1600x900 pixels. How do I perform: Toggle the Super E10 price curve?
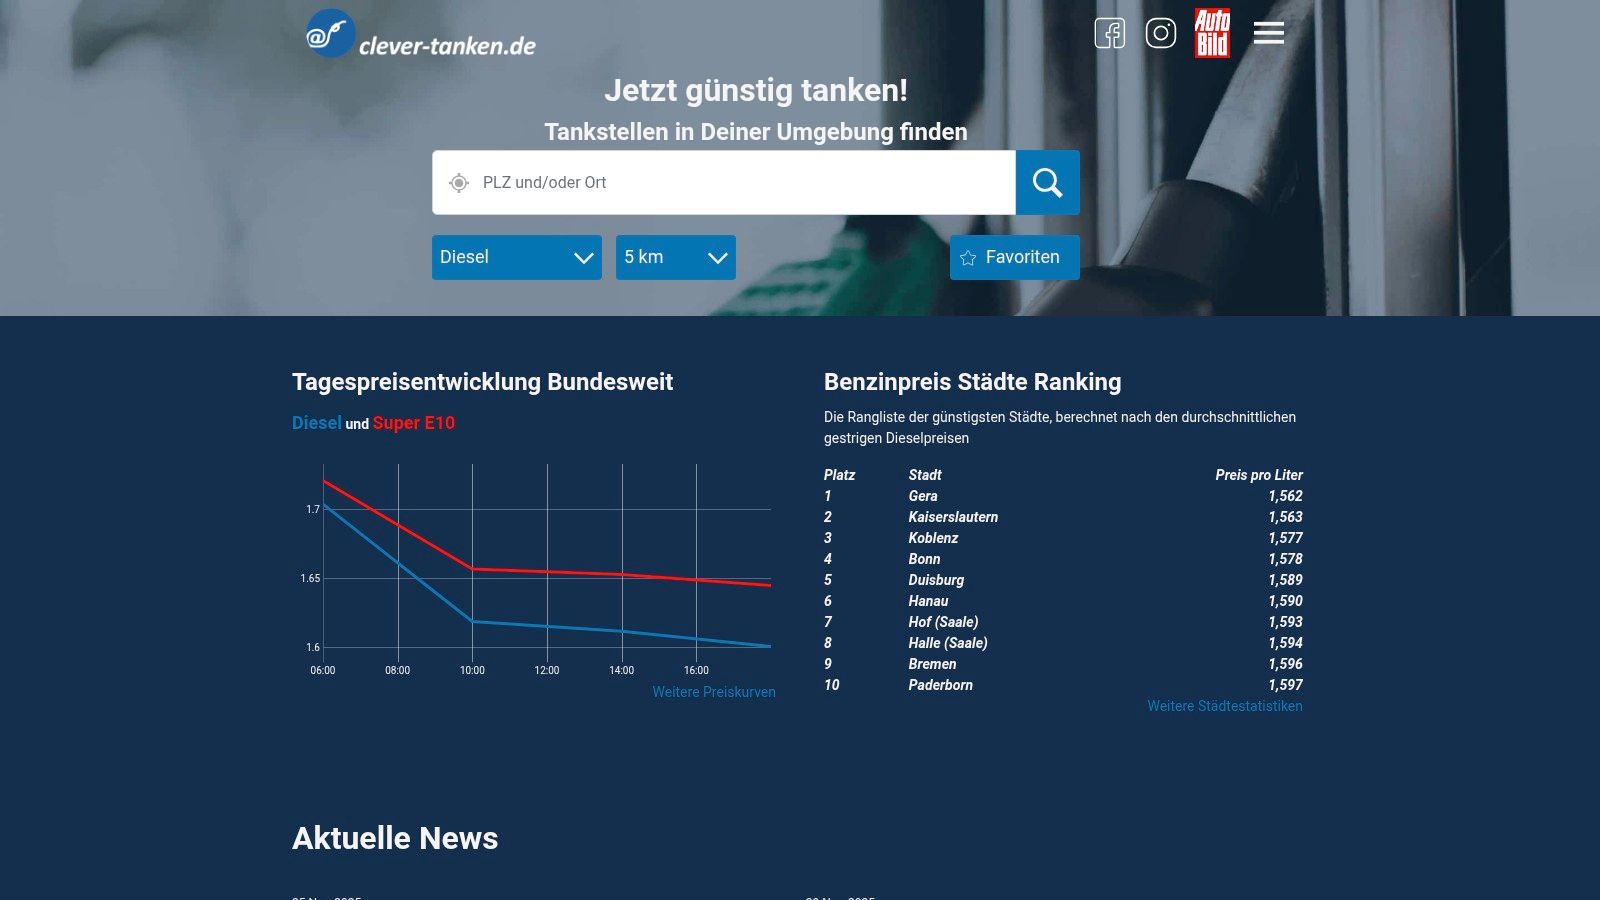[x=414, y=423]
